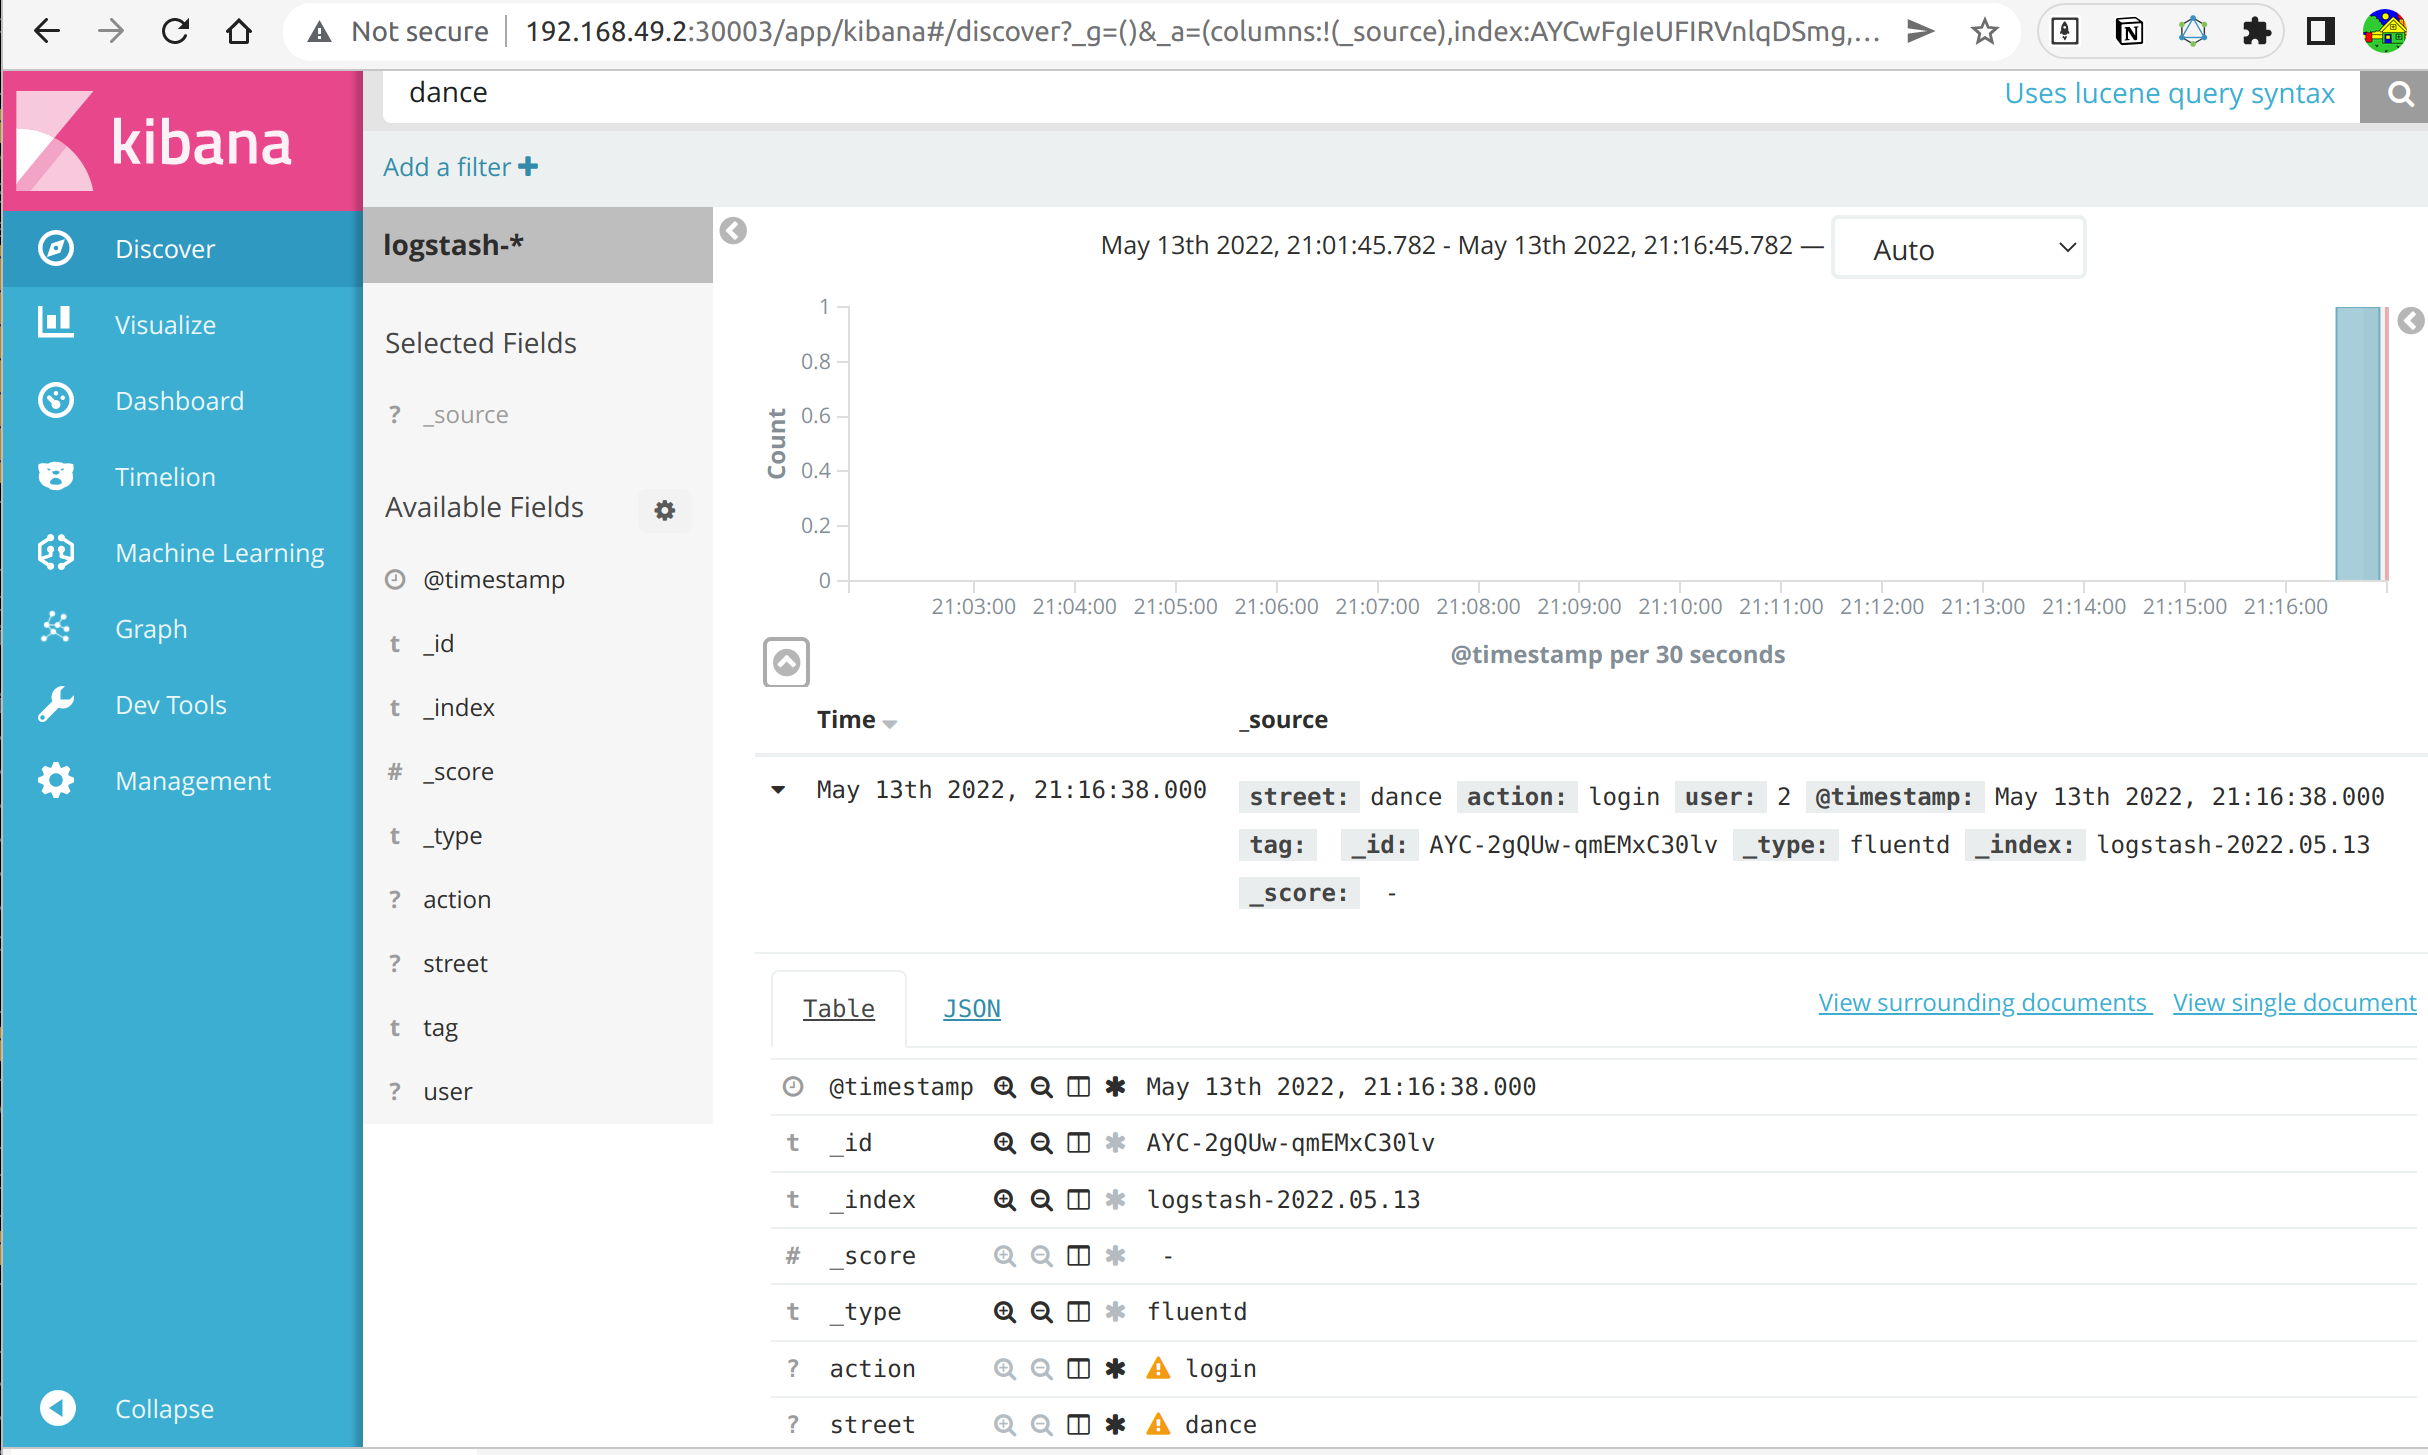Filter for value on @timestamp row
Image resolution: width=2428 pixels, height=1455 pixels.
pos(1004,1087)
